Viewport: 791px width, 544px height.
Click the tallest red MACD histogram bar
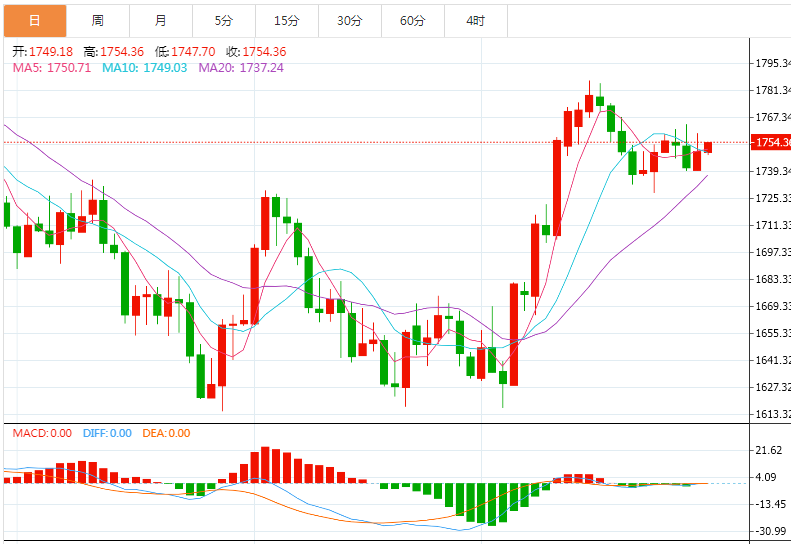(265, 465)
